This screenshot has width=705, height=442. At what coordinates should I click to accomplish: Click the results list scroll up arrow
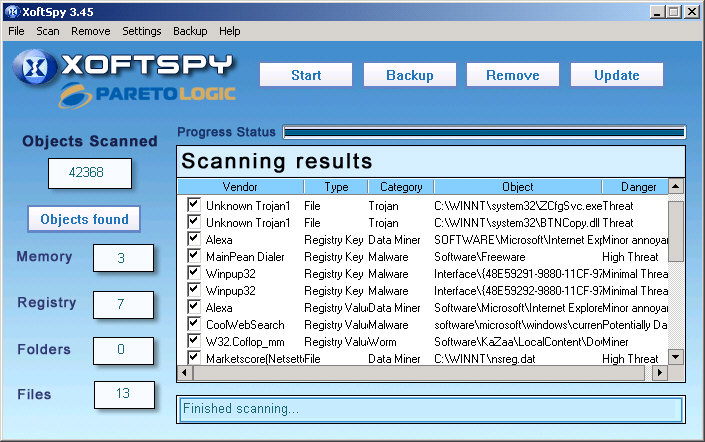coord(676,186)
